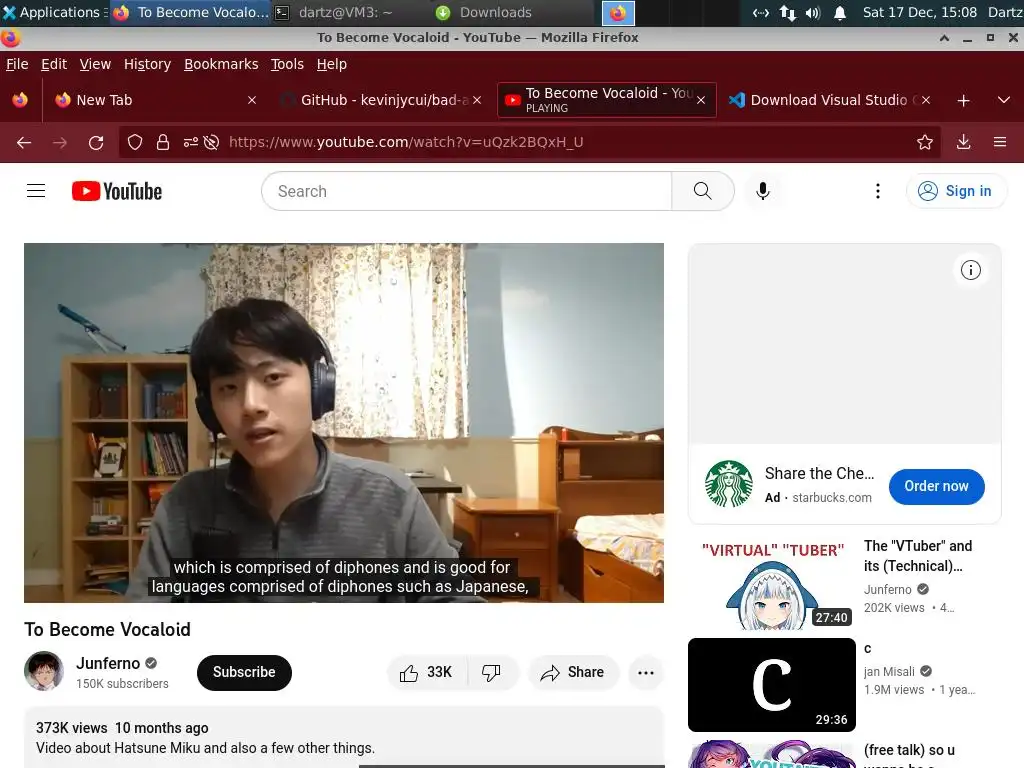Open the History menu
The height and width of the screenshot is (768, 1024).
click(x=147, y=64)
